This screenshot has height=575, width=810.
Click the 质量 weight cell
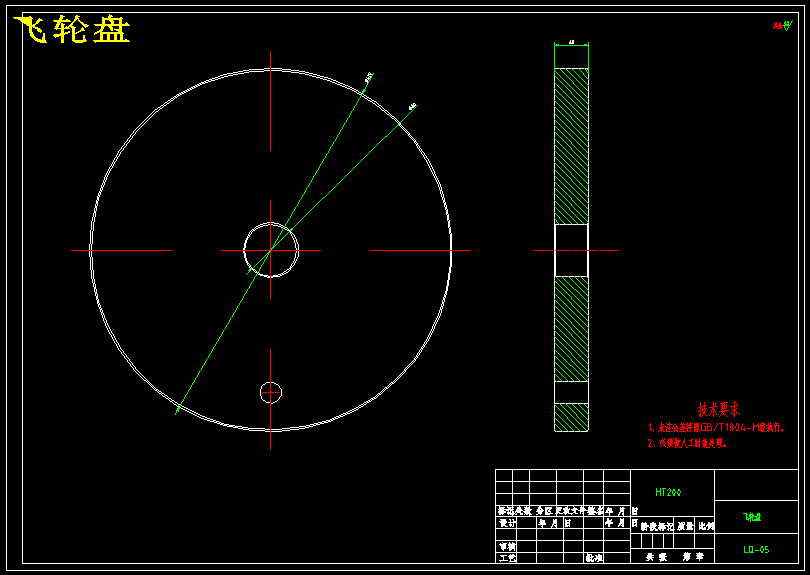tap(685, 526)
